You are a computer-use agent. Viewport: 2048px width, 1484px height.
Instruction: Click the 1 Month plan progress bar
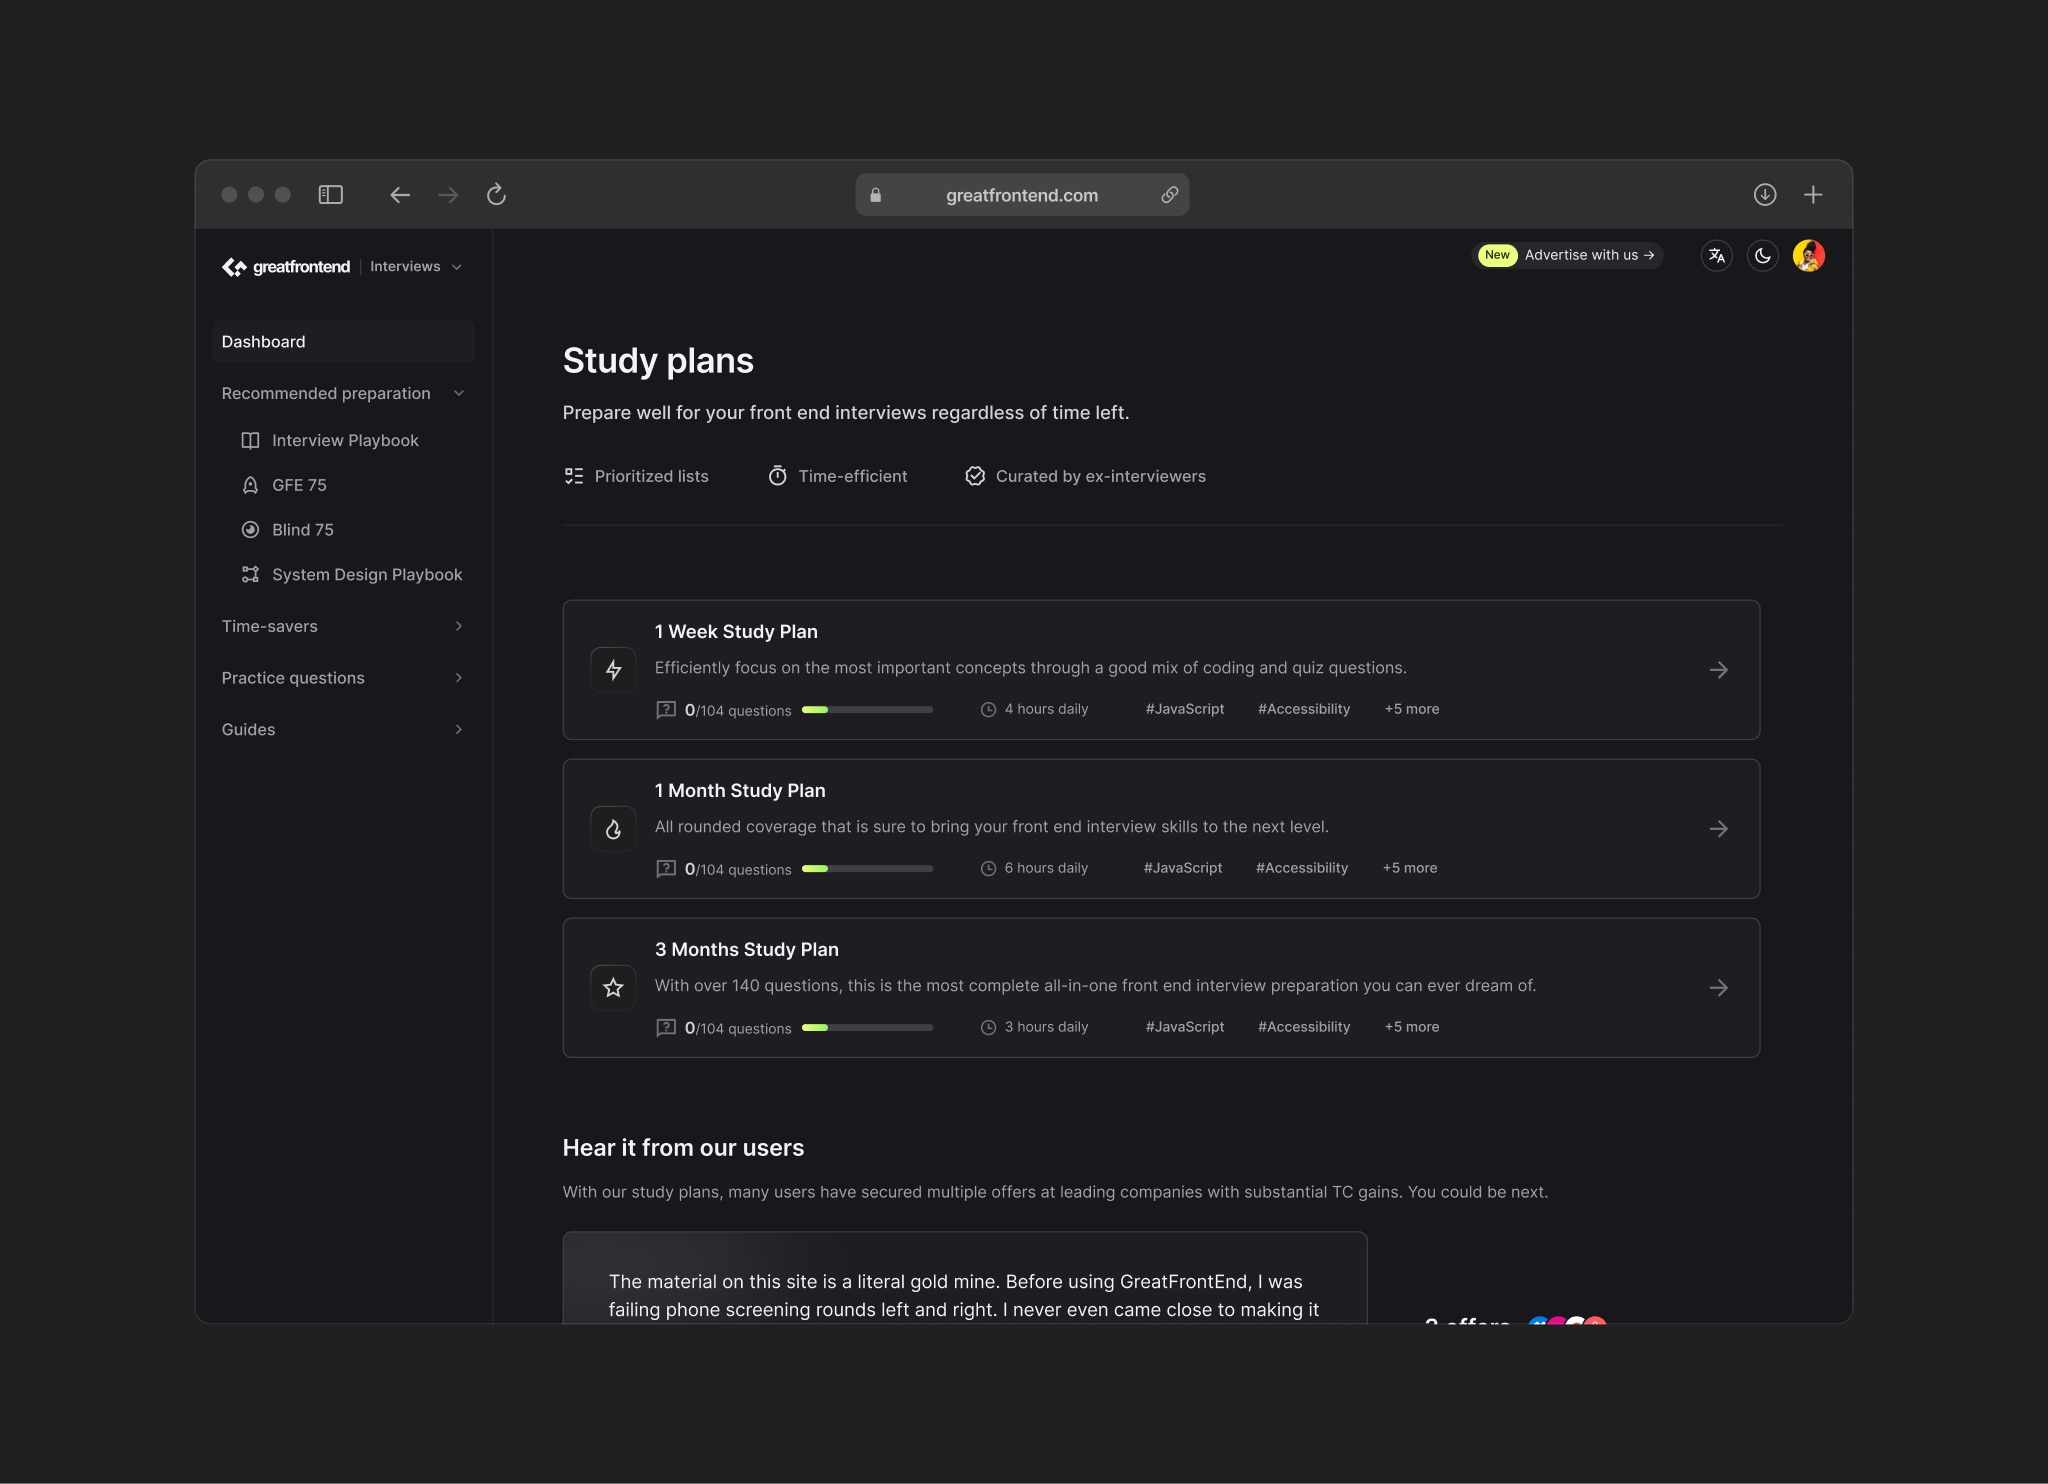(x=867, y=869)
